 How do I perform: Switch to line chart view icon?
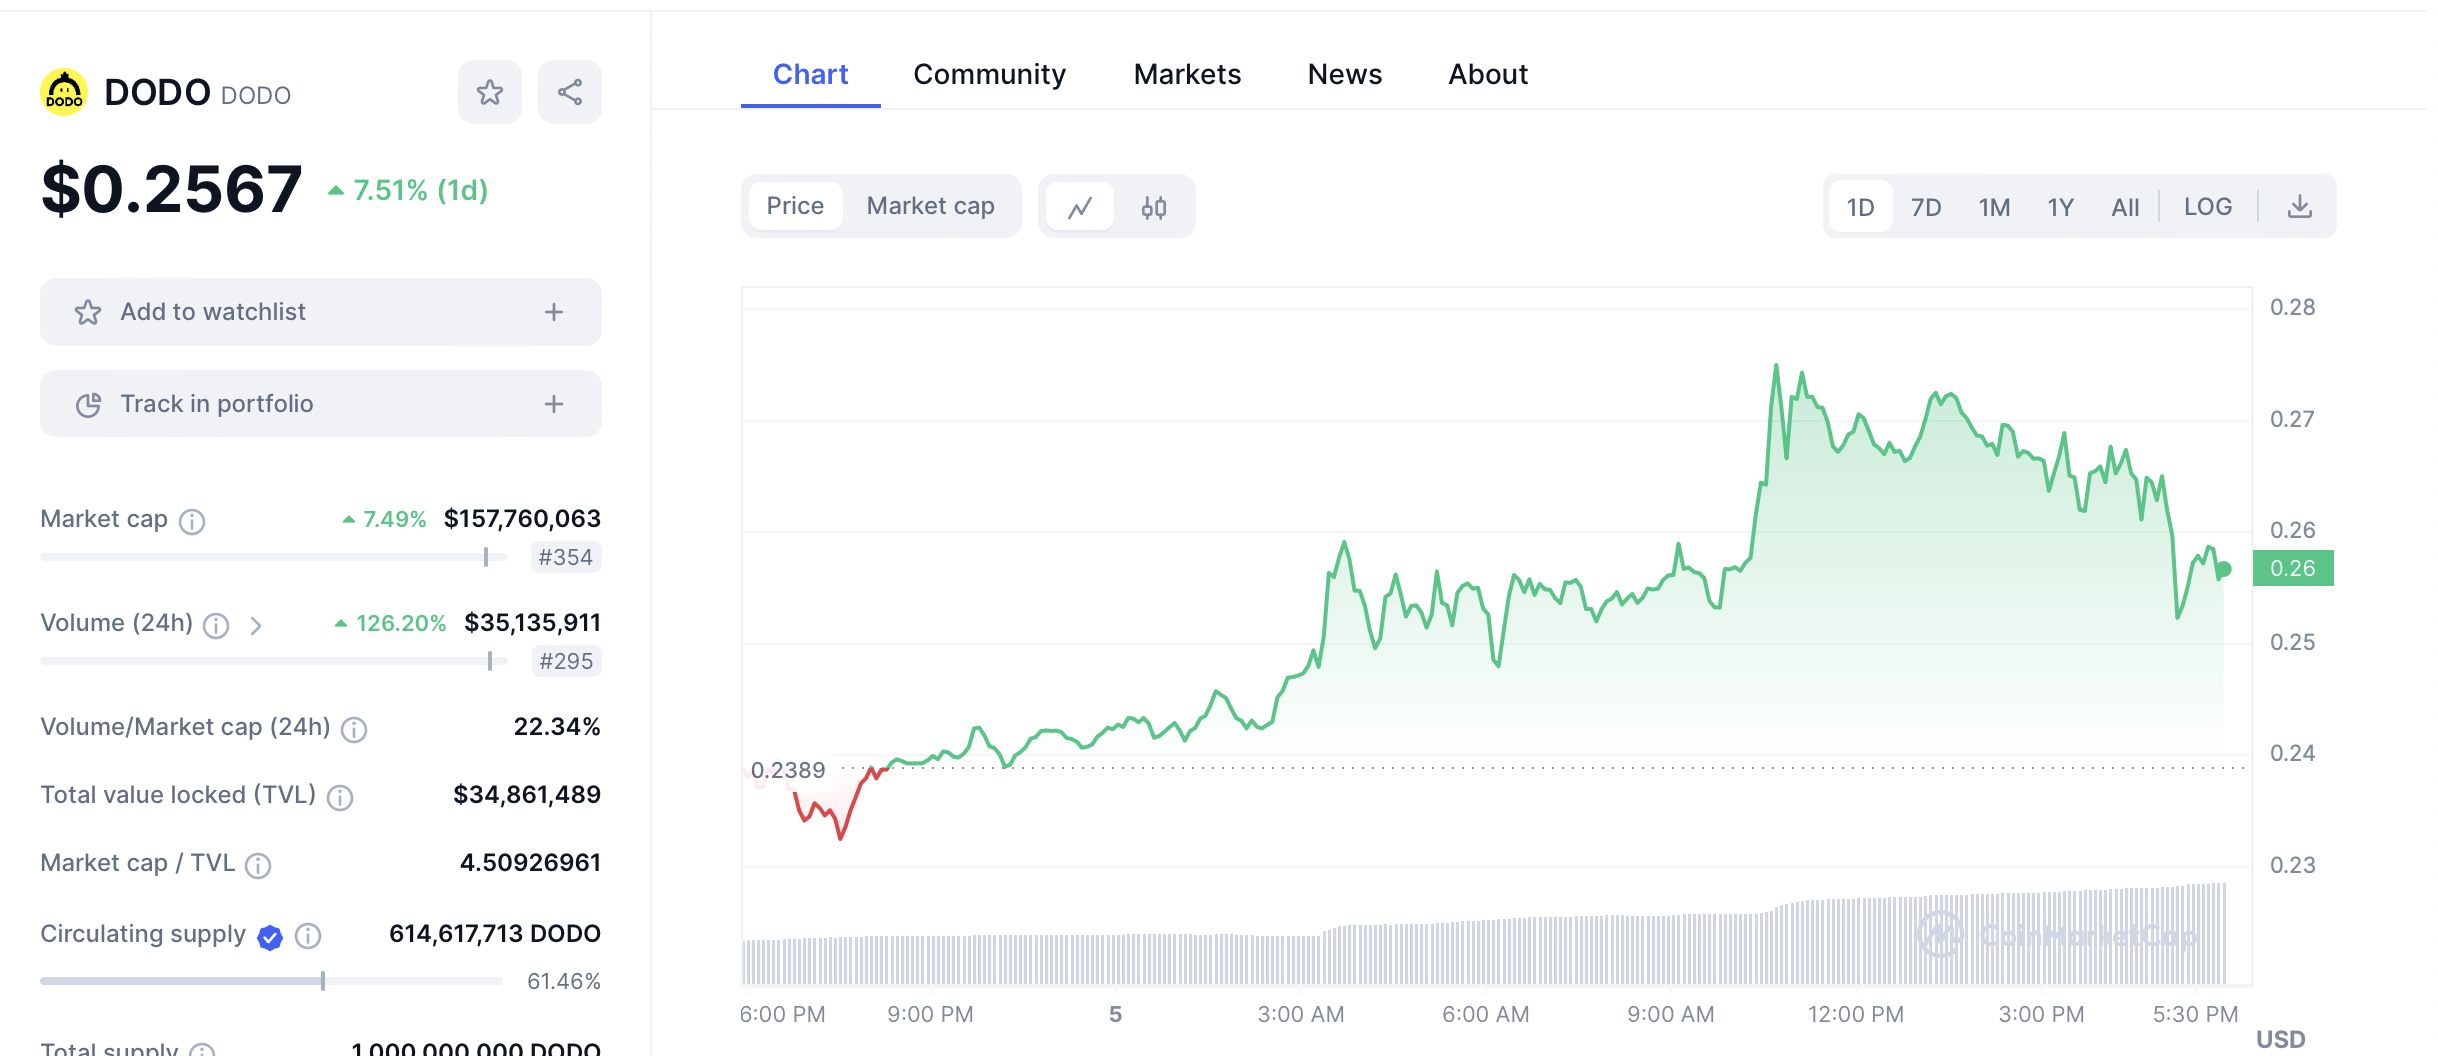[x=1080, y=207]
